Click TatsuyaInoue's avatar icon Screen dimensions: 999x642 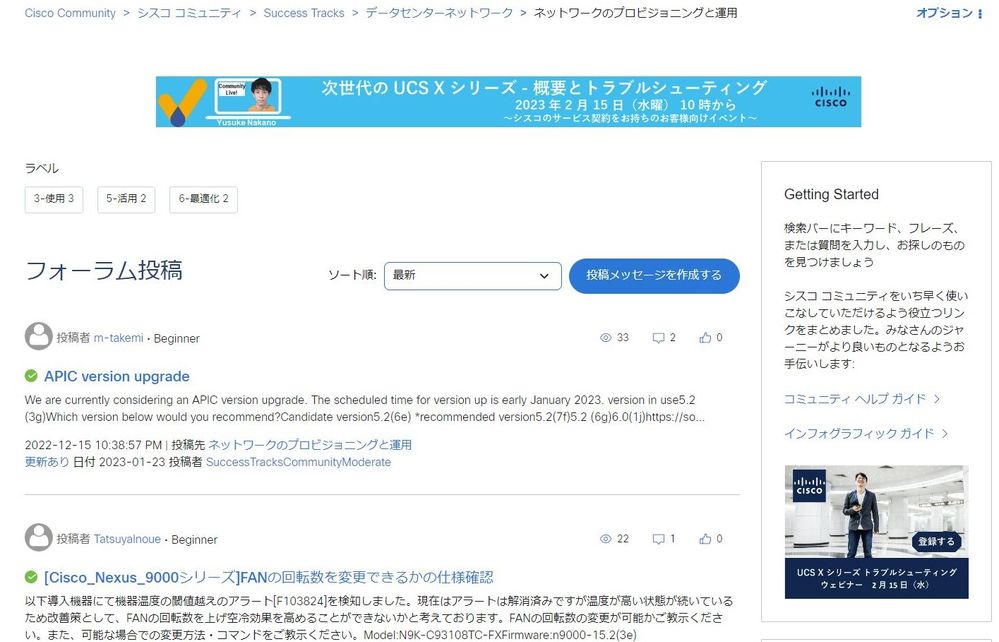click(38, 538)
